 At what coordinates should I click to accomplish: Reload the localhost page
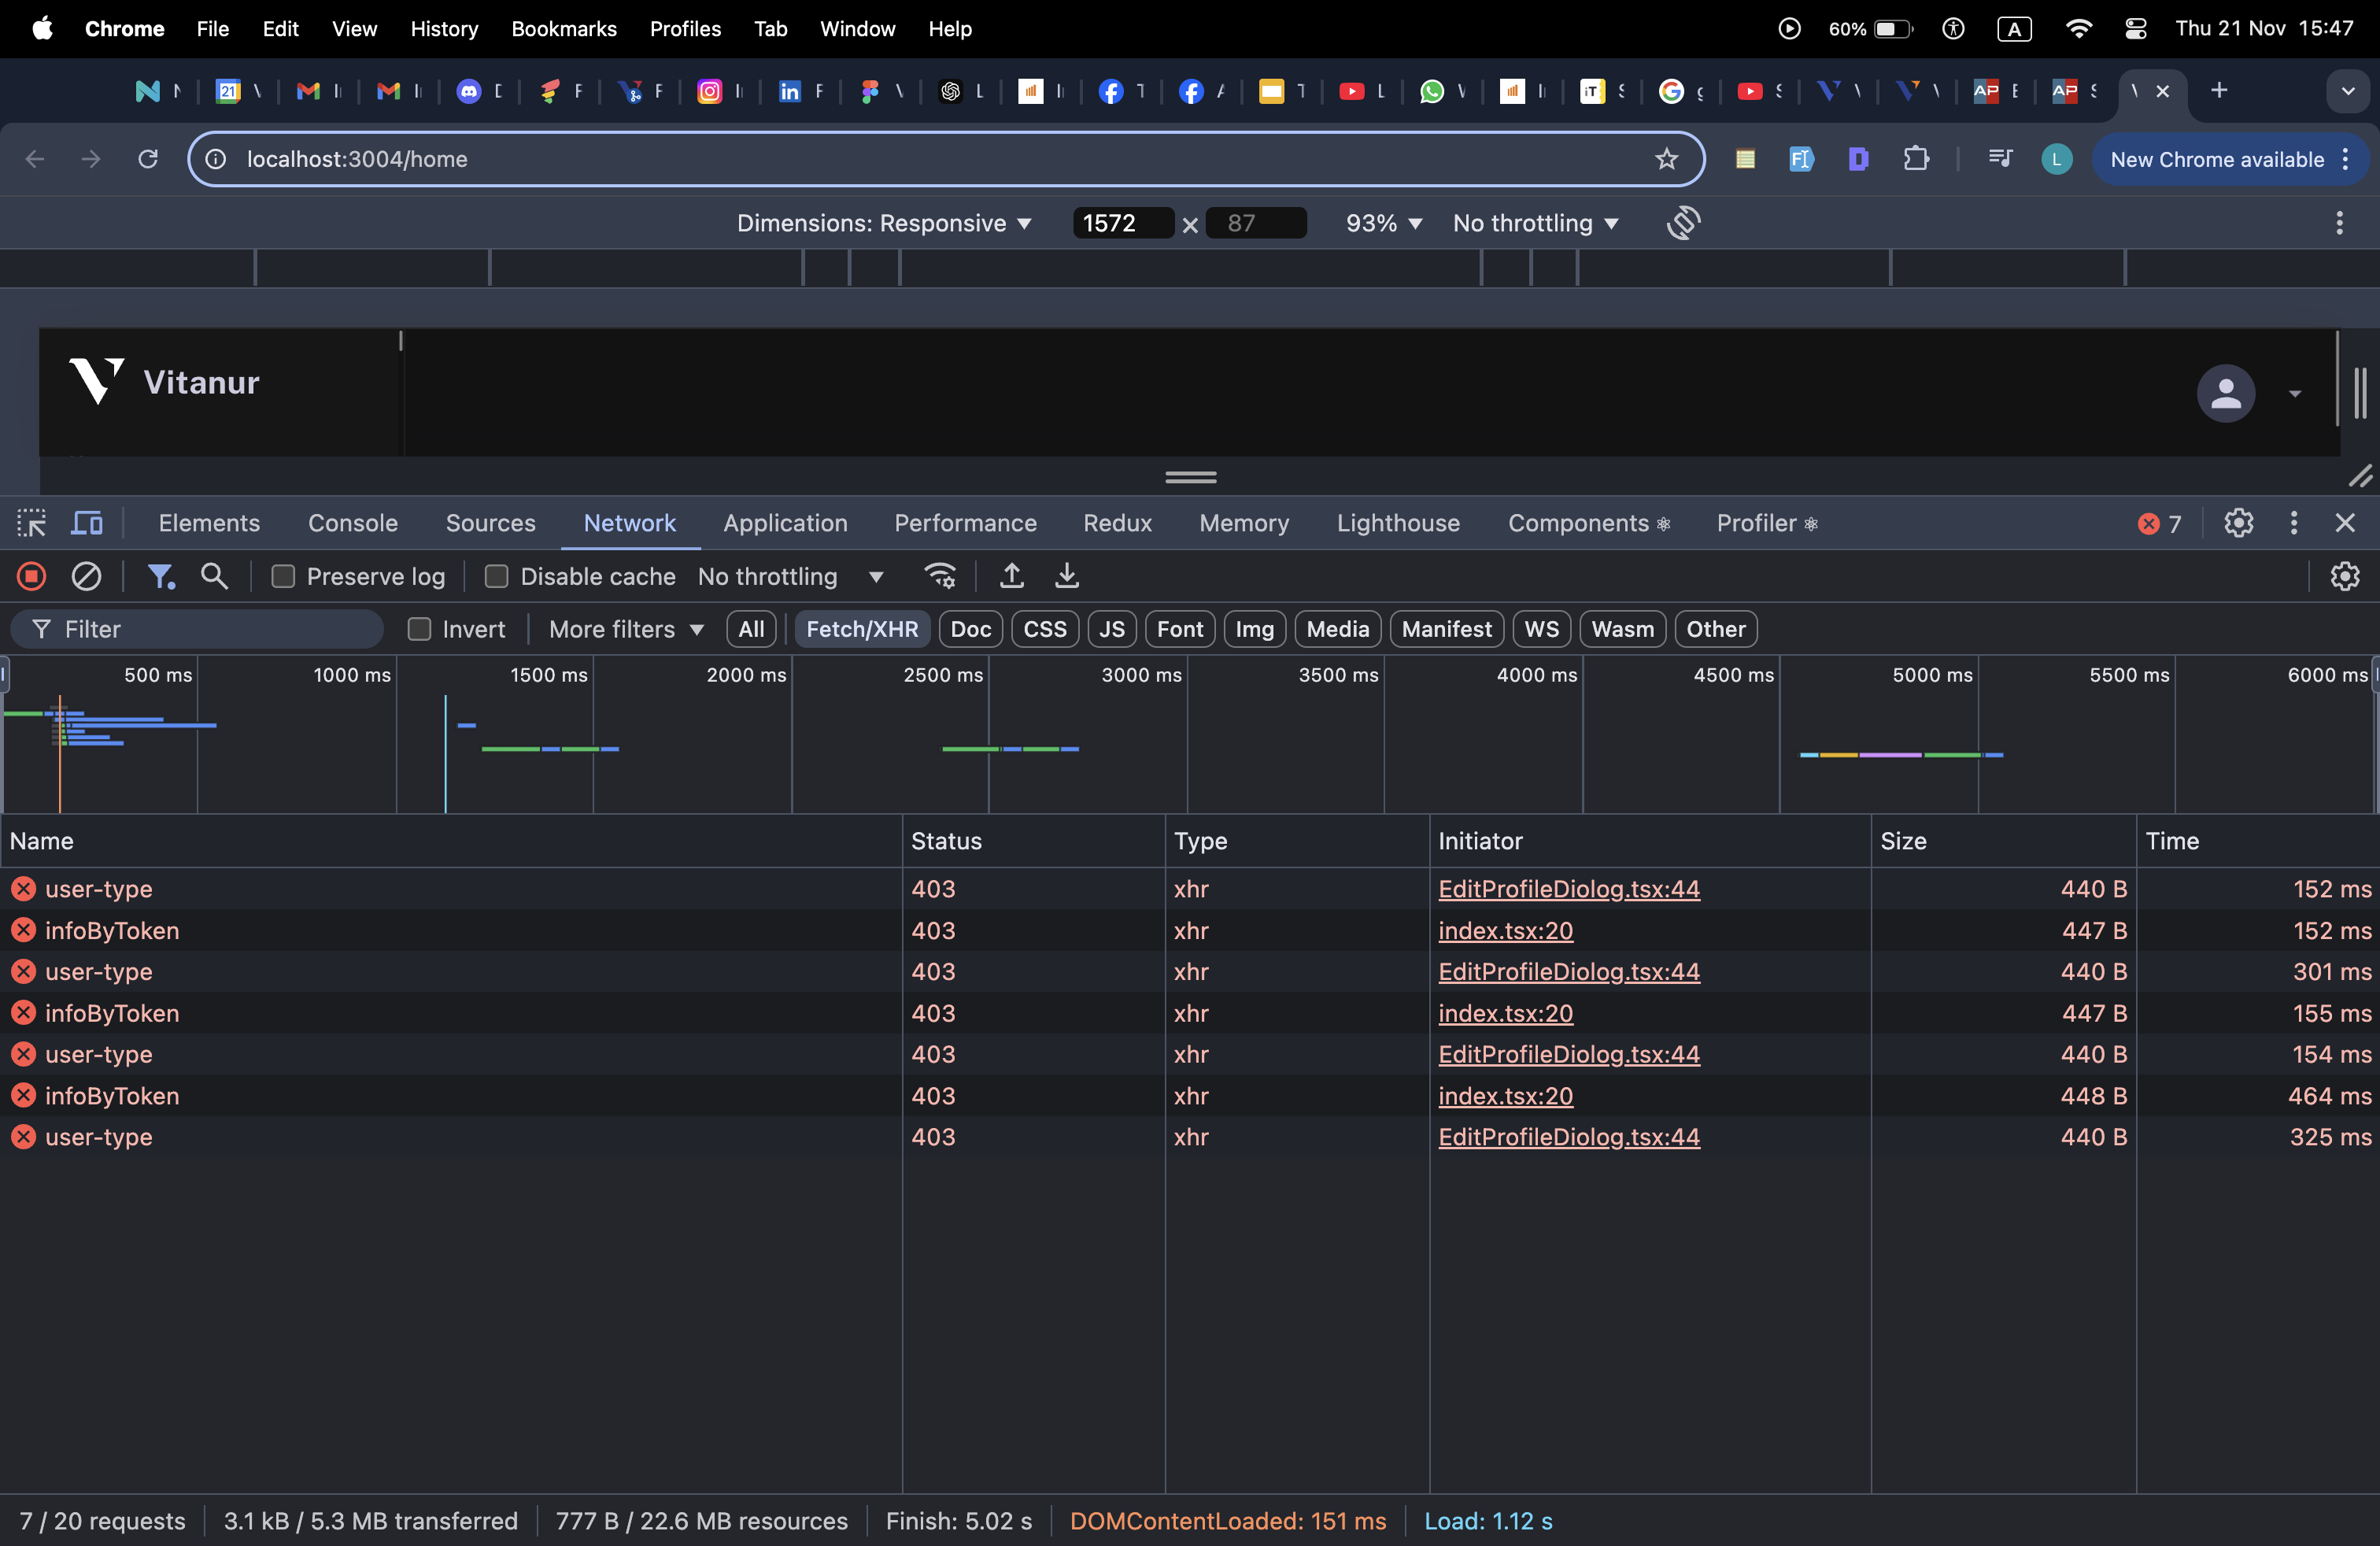[x=148, y=159]
